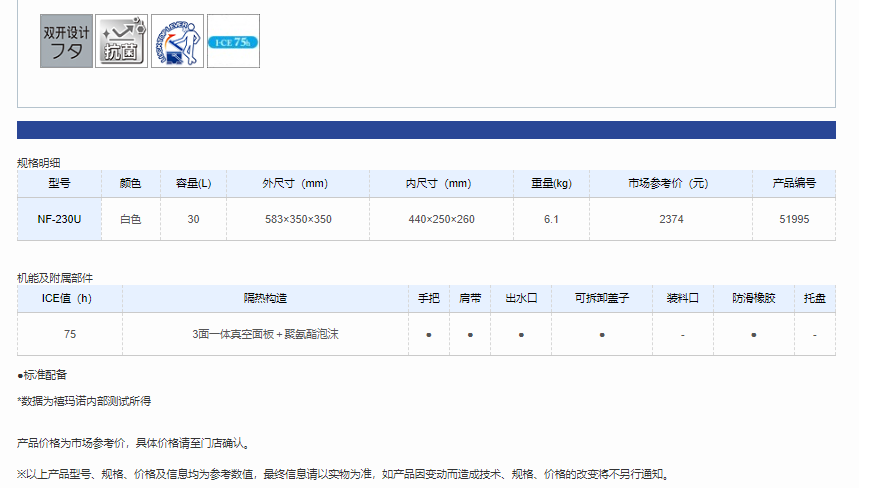
Task: Click the ※以上产品型号 disclaimer line
Action: (343, 474)
